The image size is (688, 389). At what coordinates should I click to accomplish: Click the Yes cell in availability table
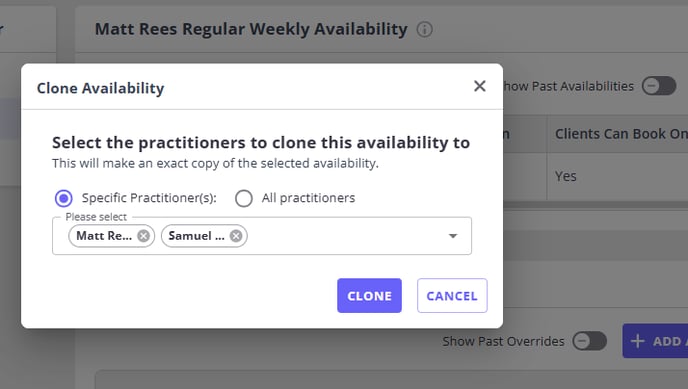(566, 176)
